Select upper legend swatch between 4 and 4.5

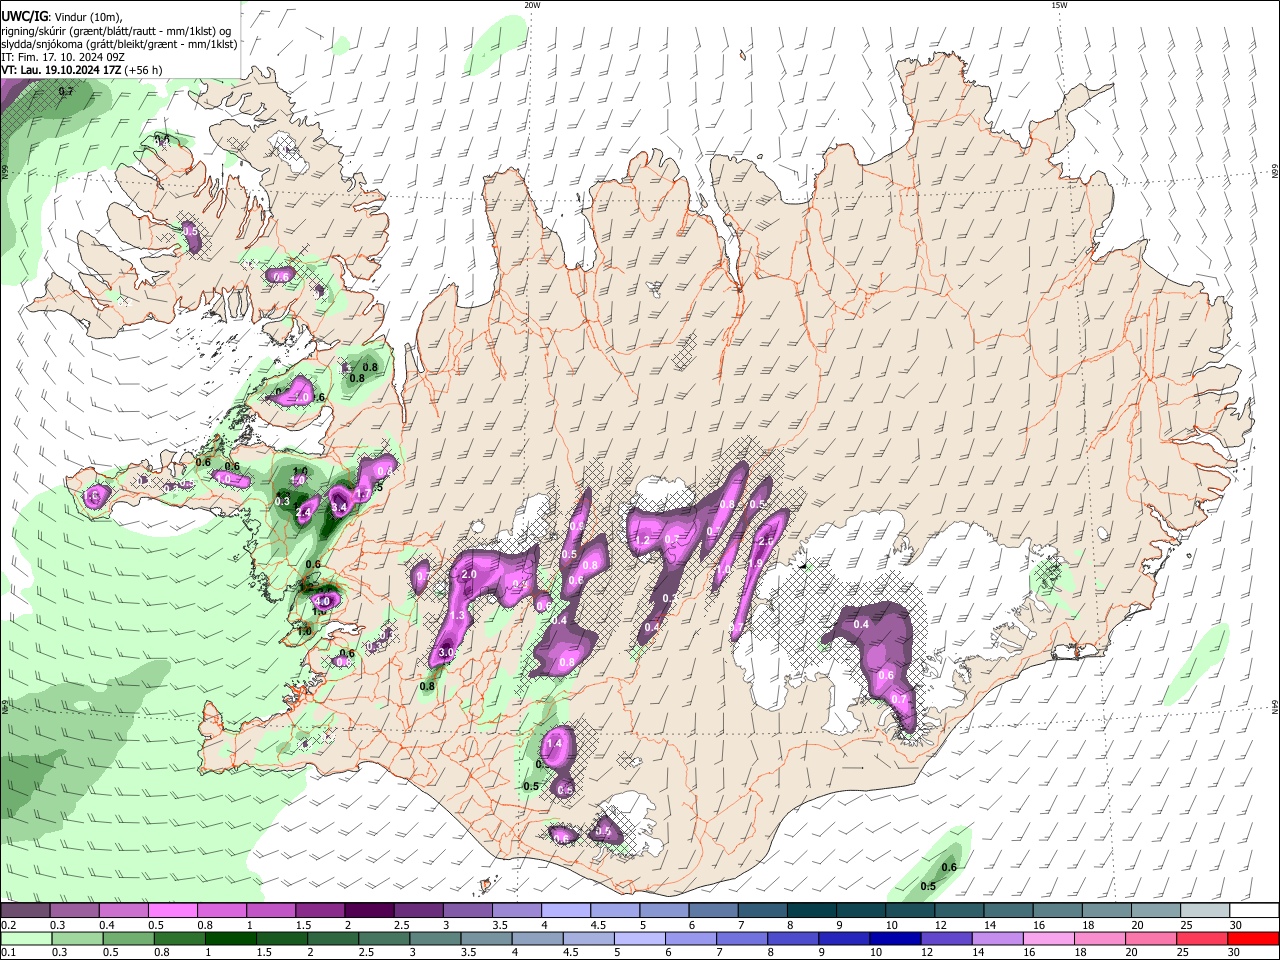tap(564, 911)
